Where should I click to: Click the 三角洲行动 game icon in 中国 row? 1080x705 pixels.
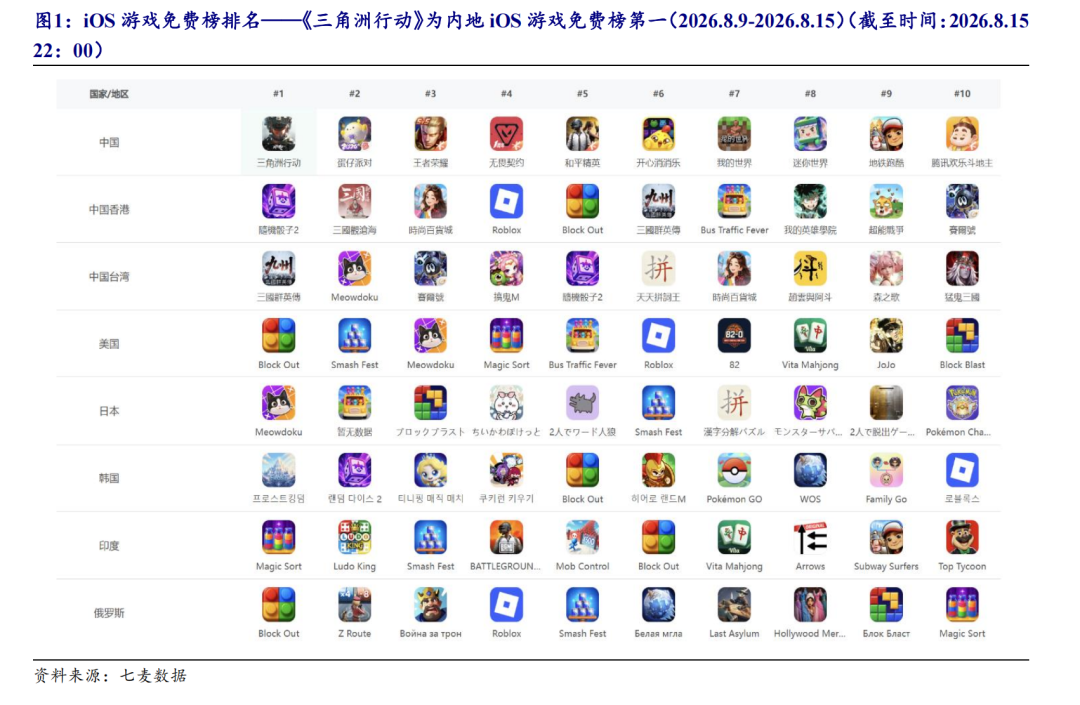coord(278,134)
